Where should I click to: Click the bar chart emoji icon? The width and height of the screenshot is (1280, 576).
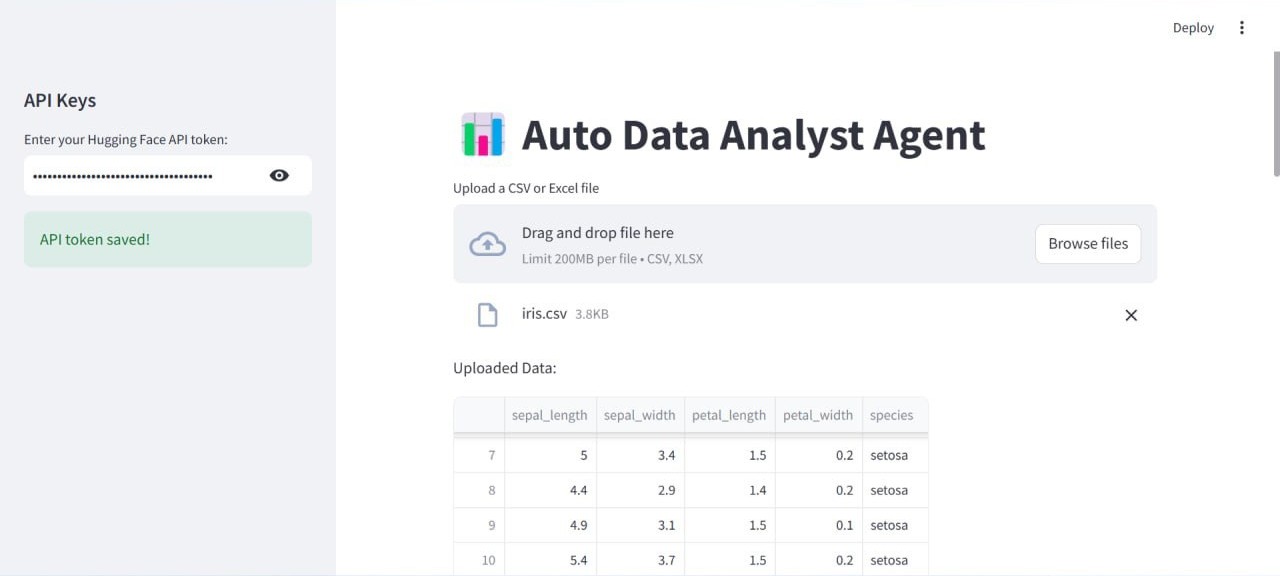pyautogui.click(x=482, y=135)
